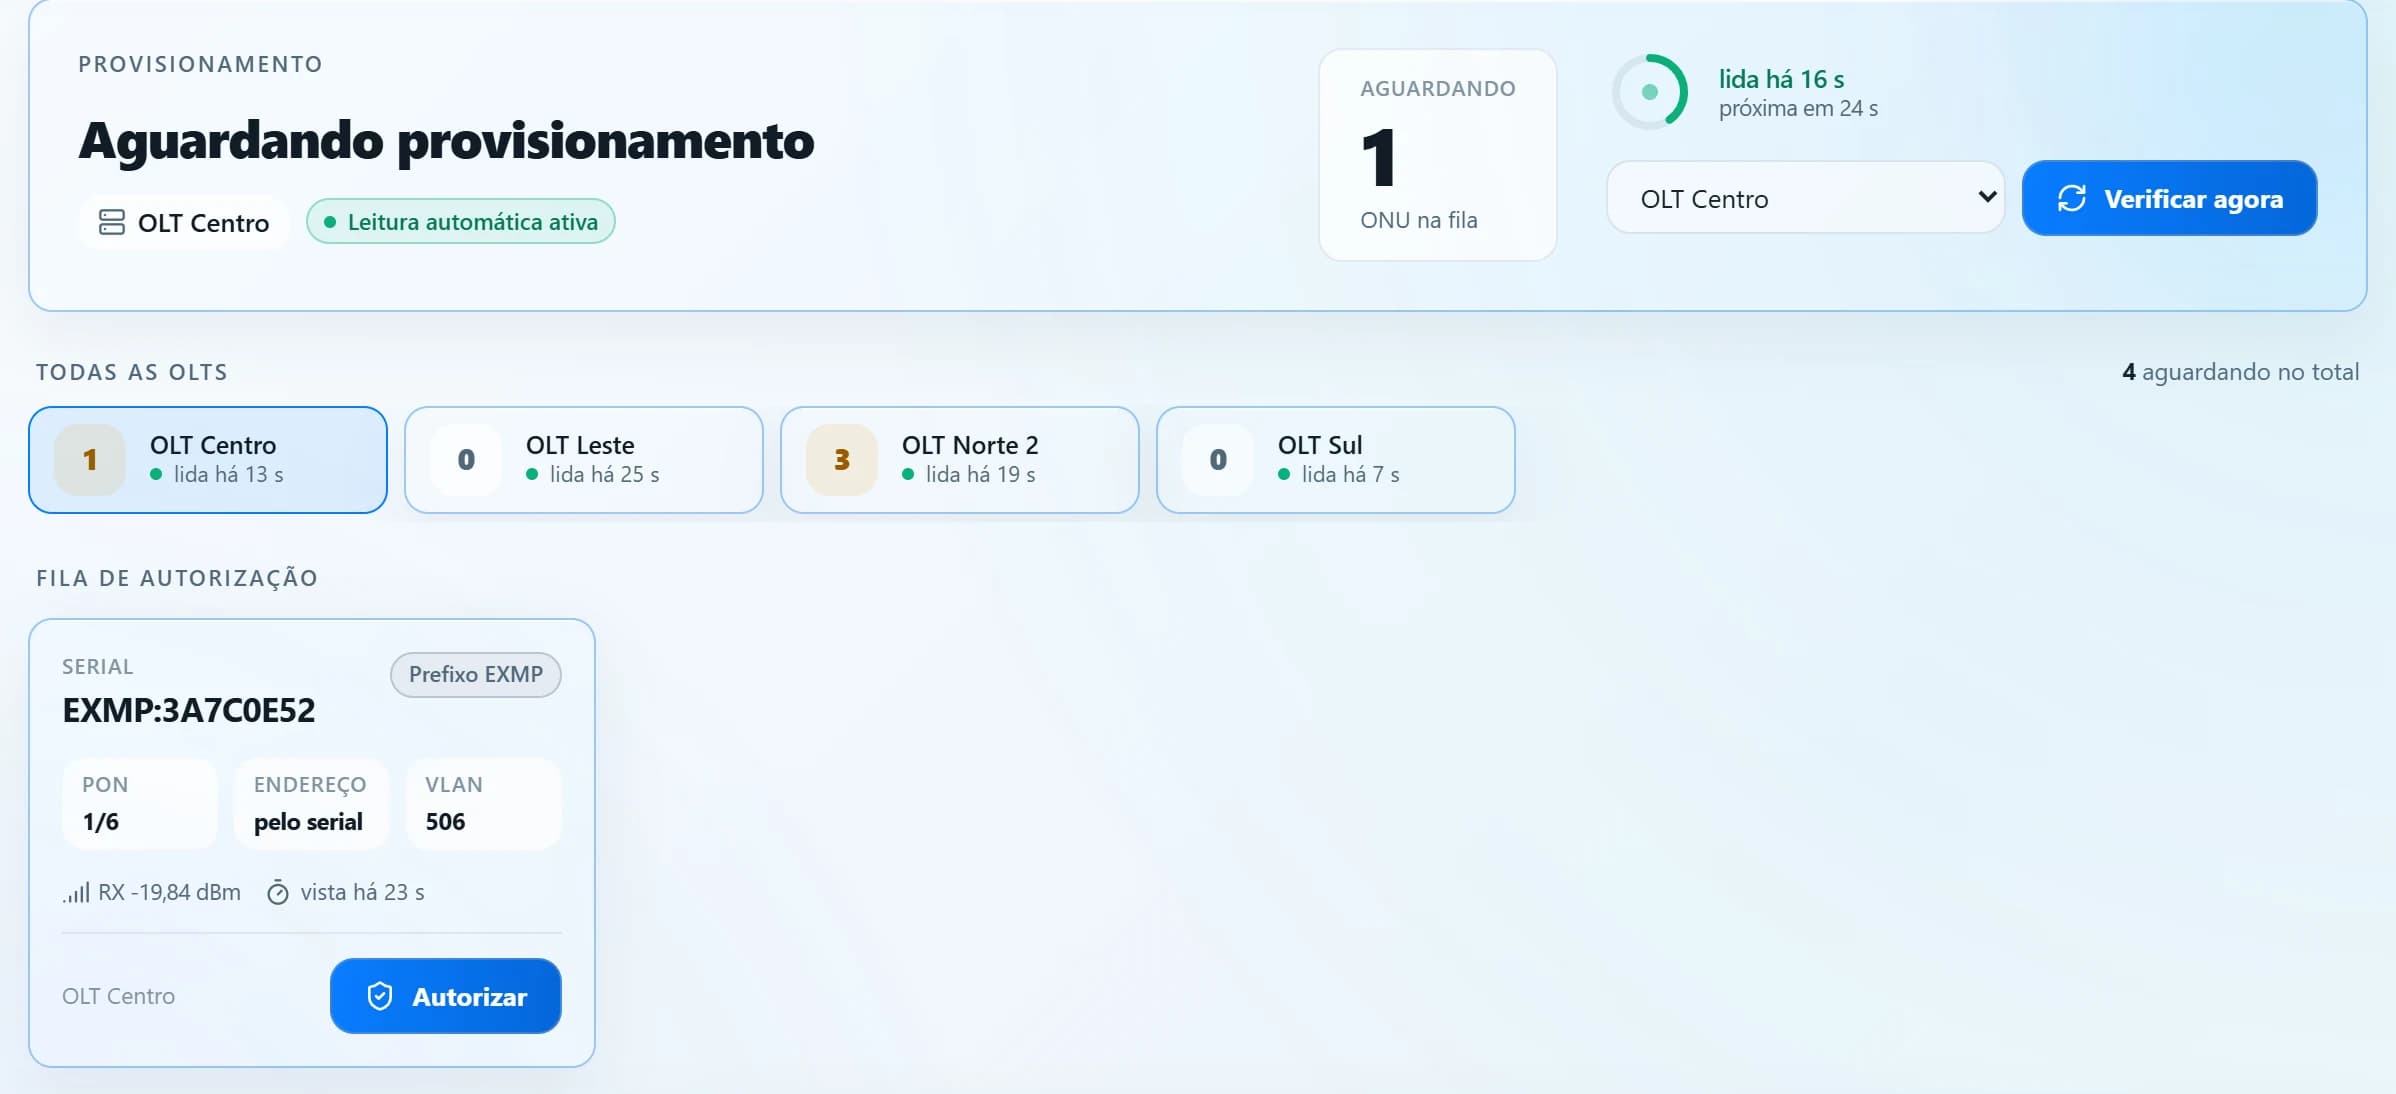Click the PON value 1/6
Screen dimensions: 2396x1094
100,822
